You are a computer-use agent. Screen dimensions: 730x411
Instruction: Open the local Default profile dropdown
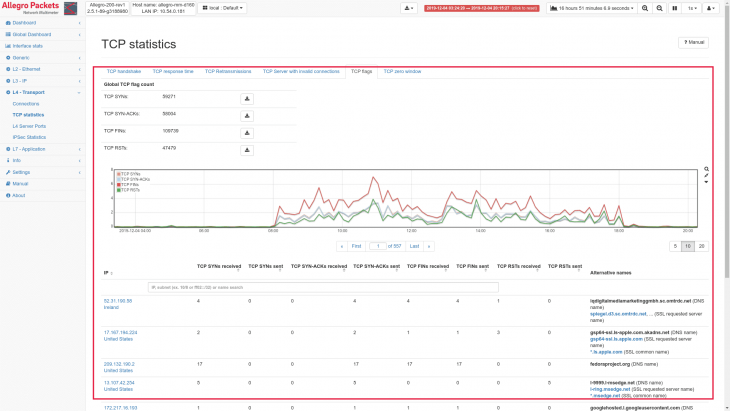tap(225, 8)
